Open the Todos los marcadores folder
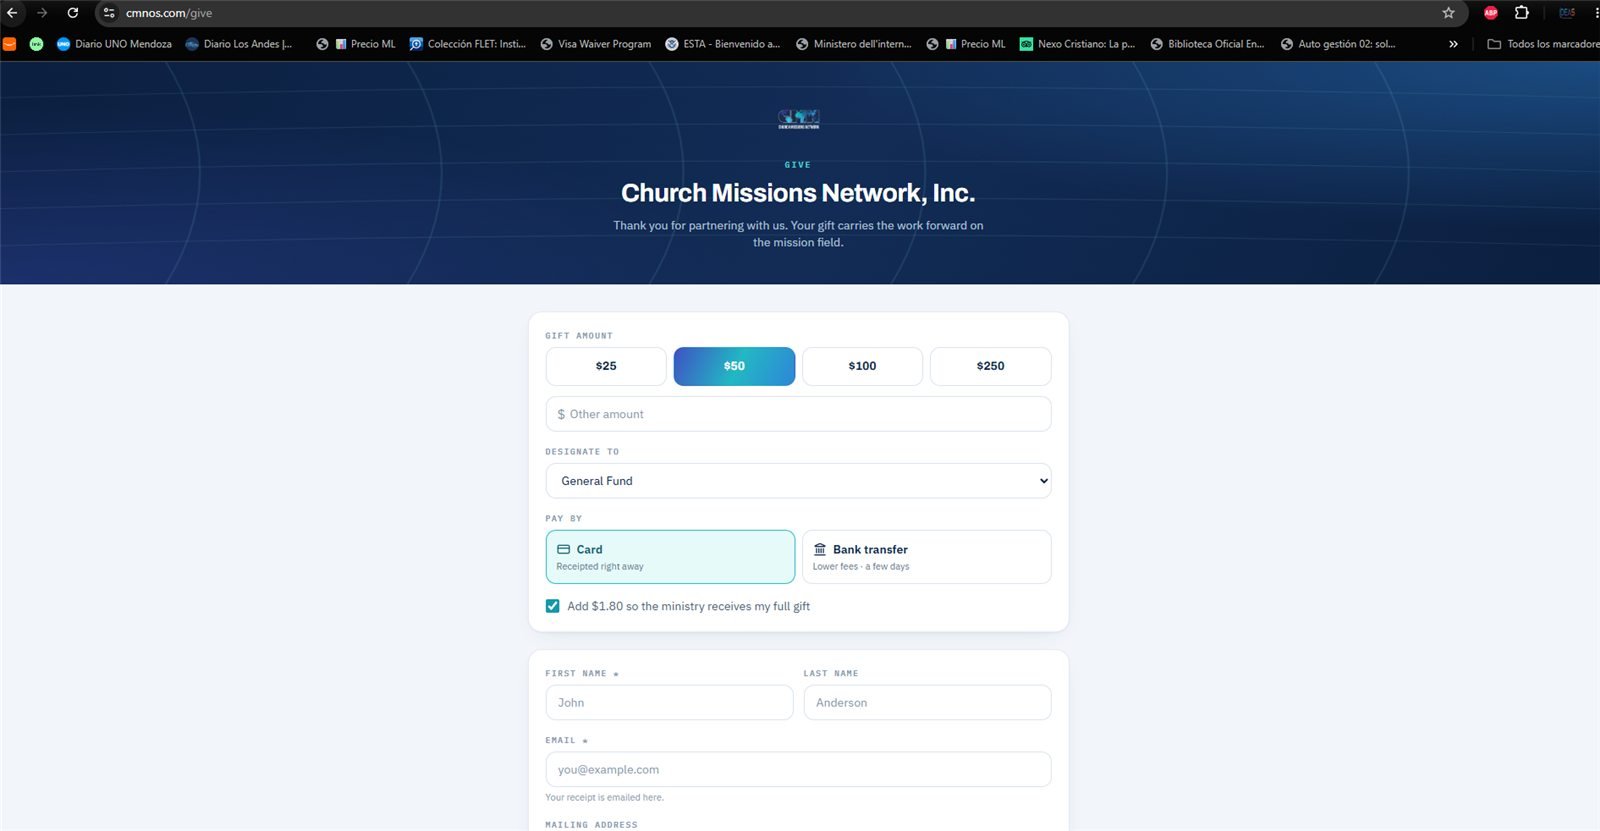Screen dimensions: 1600x831 [x=1543, y=44]
